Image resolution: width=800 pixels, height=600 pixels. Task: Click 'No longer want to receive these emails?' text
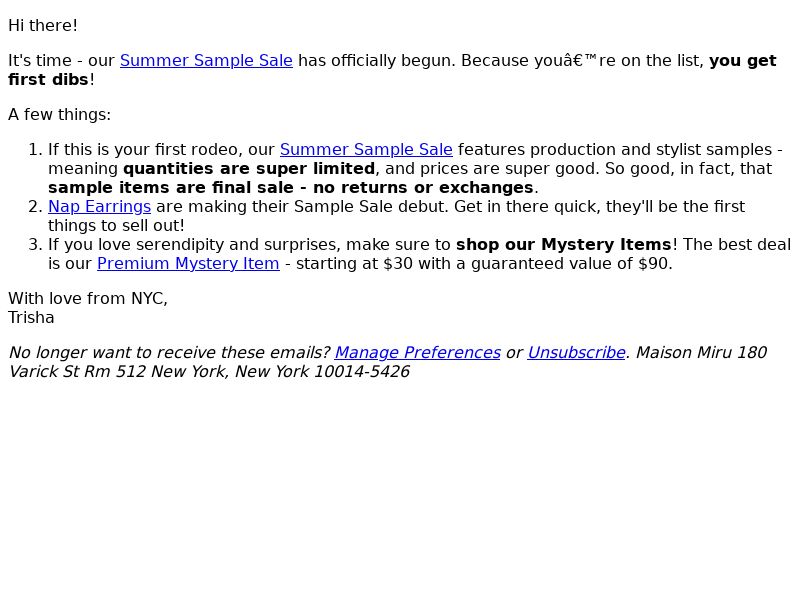point(169,353)
